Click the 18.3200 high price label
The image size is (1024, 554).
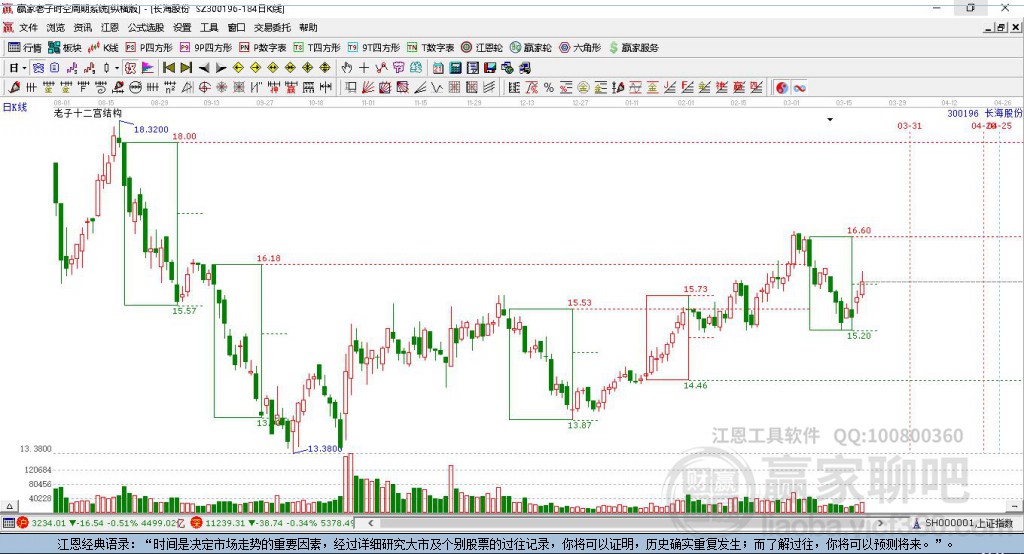[151, 129]
